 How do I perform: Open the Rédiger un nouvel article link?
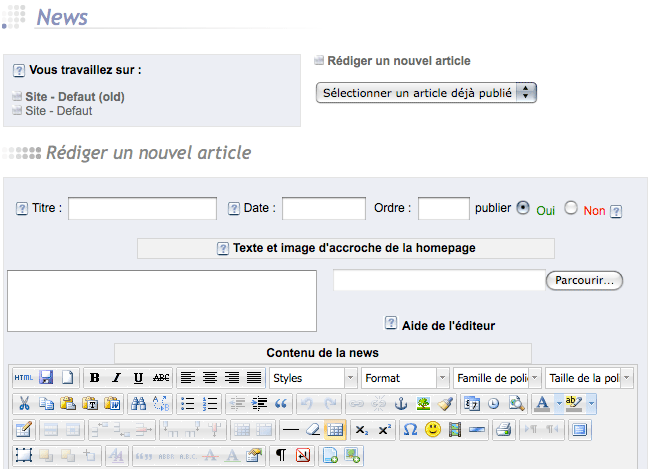pos(399,61)
